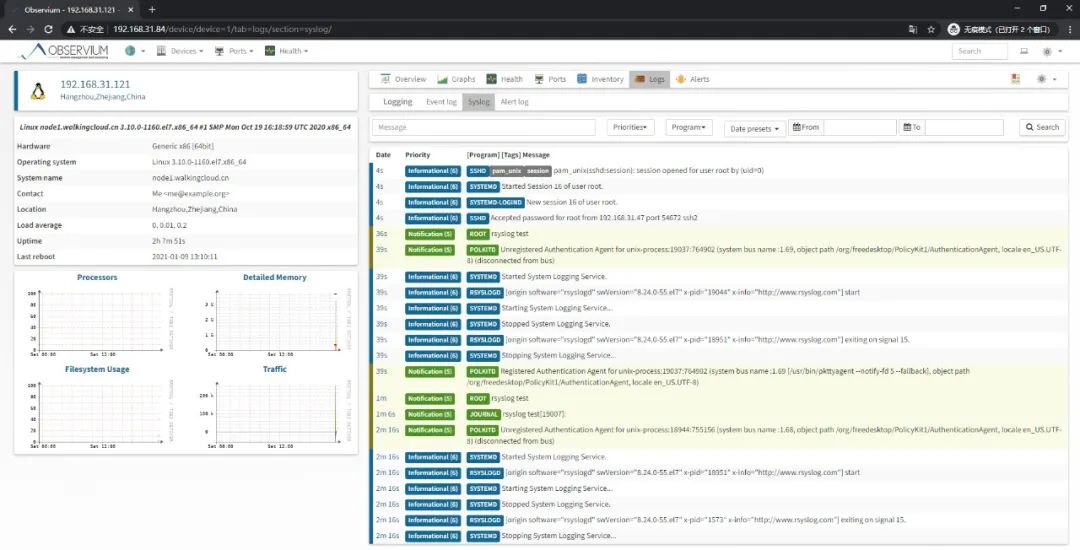
Task: Click the red-yellow icon at device tabs' right
Action: click(1015, 79)
